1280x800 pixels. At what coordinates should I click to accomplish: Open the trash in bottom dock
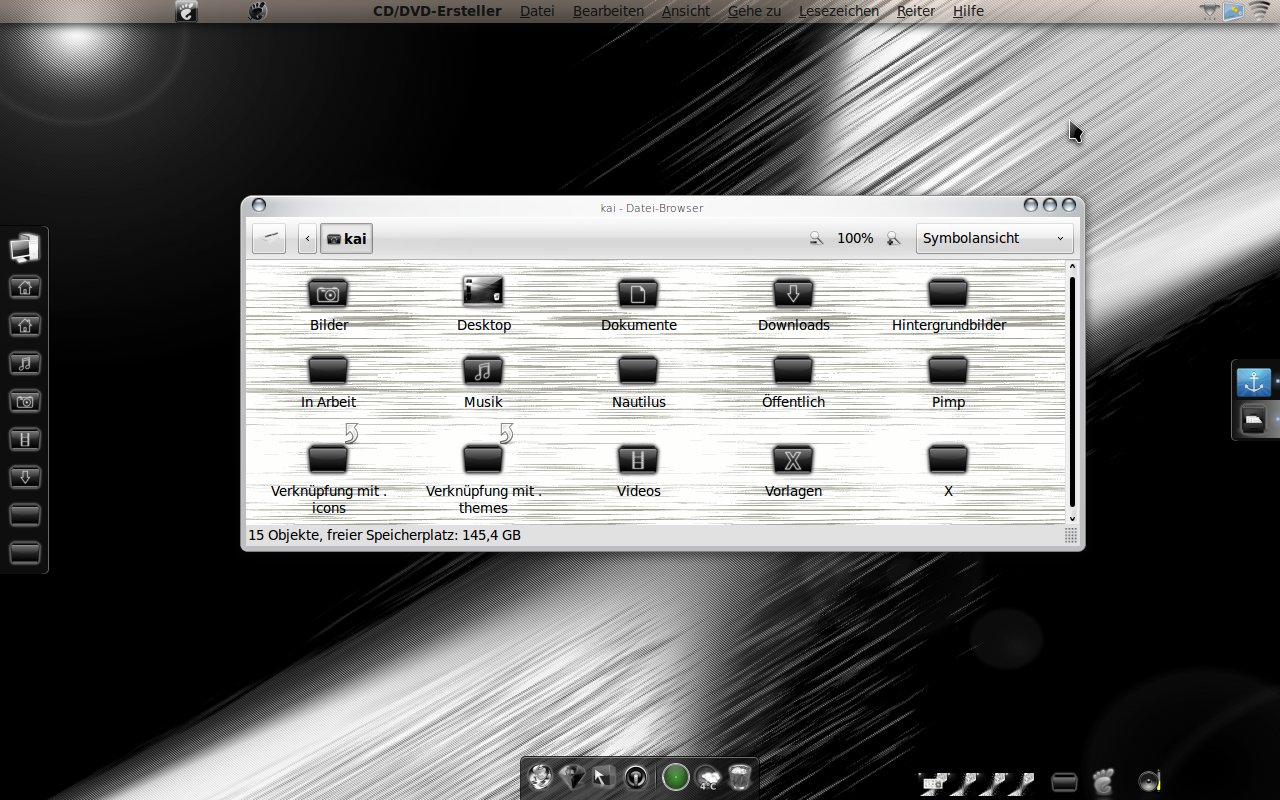(740, 777)
